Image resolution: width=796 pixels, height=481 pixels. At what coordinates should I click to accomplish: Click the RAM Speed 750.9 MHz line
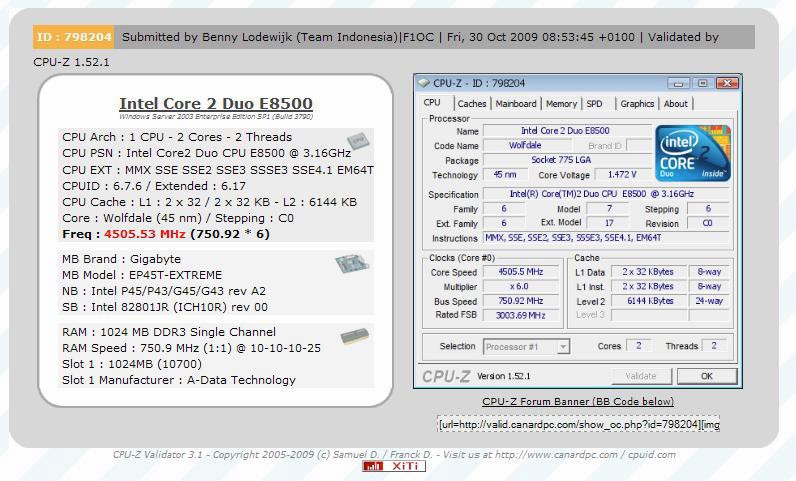[191, 348]
